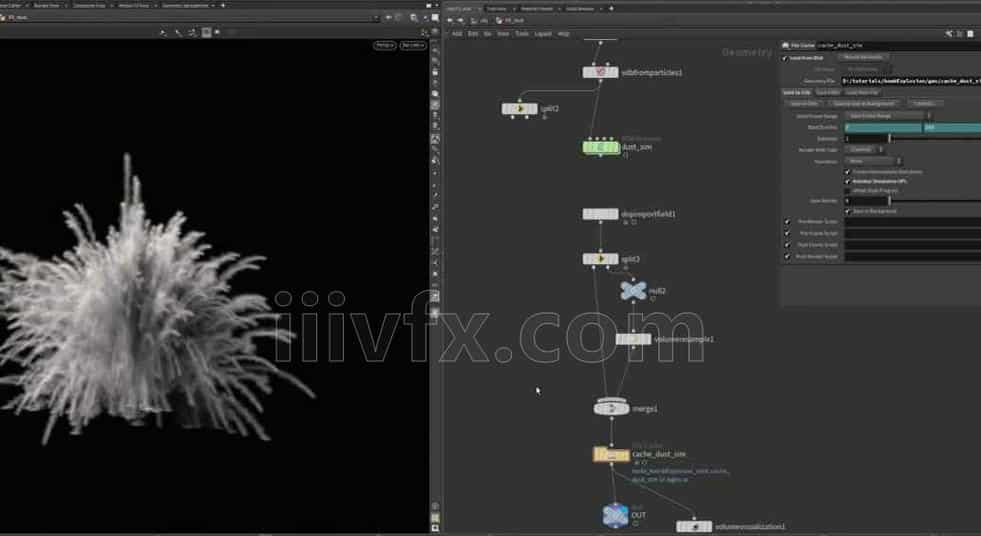Click the highlighted square tool above viewport

coord(206,33)
